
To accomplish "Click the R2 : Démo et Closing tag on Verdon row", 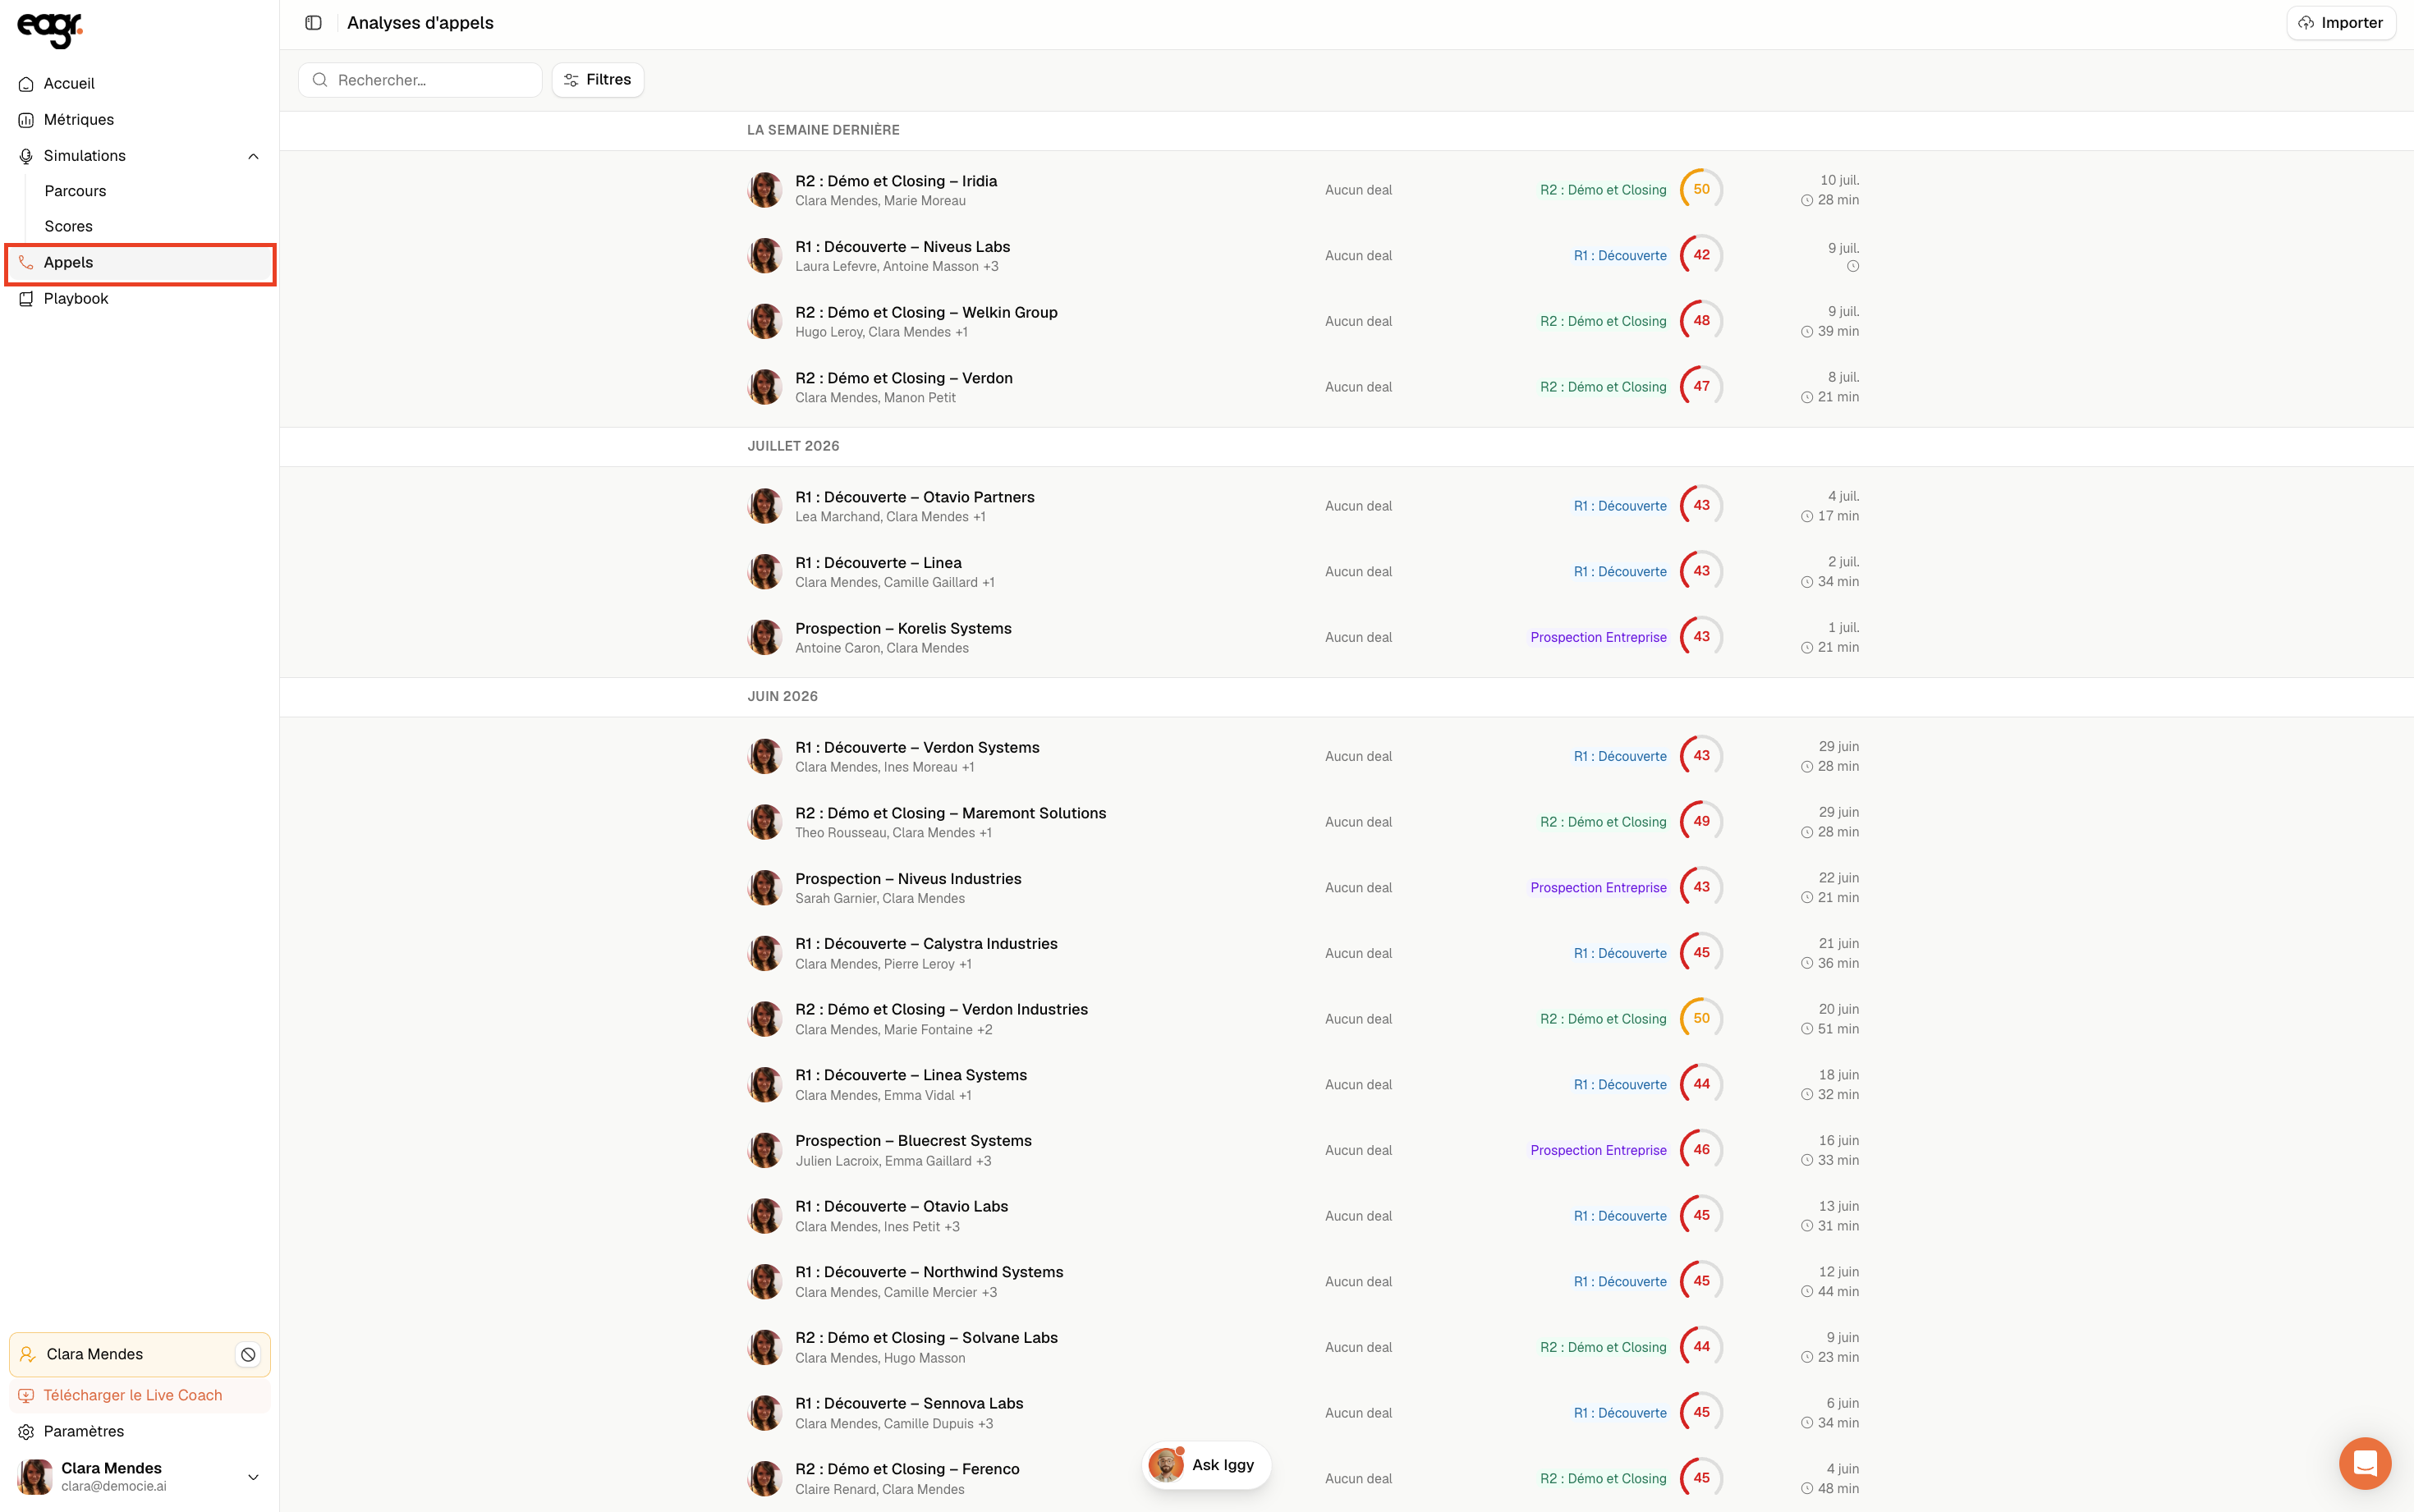I will tap(1603, 387).
